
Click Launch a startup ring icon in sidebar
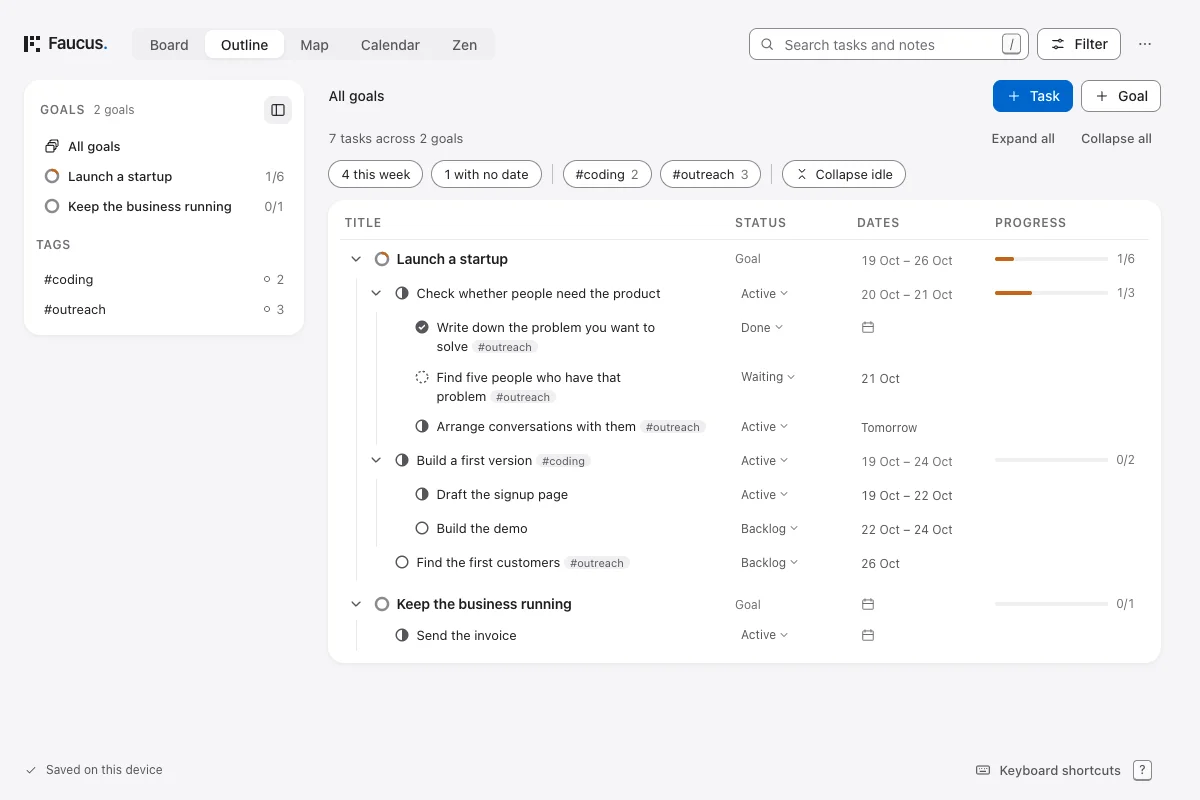click(x=52, y=176)
